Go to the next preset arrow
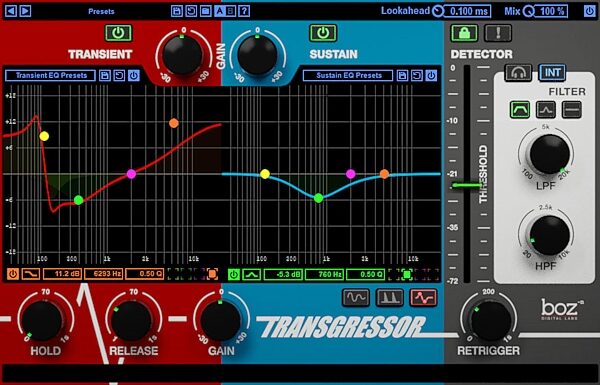Screen dimensions: 600x385 (25, 11)
